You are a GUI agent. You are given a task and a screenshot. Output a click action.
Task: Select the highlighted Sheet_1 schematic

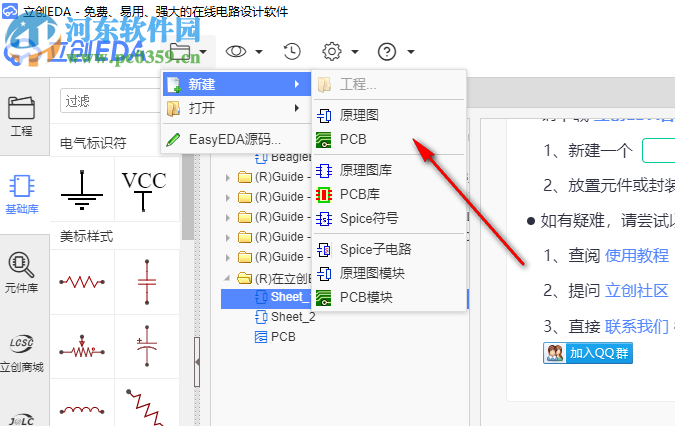[266, 297]
